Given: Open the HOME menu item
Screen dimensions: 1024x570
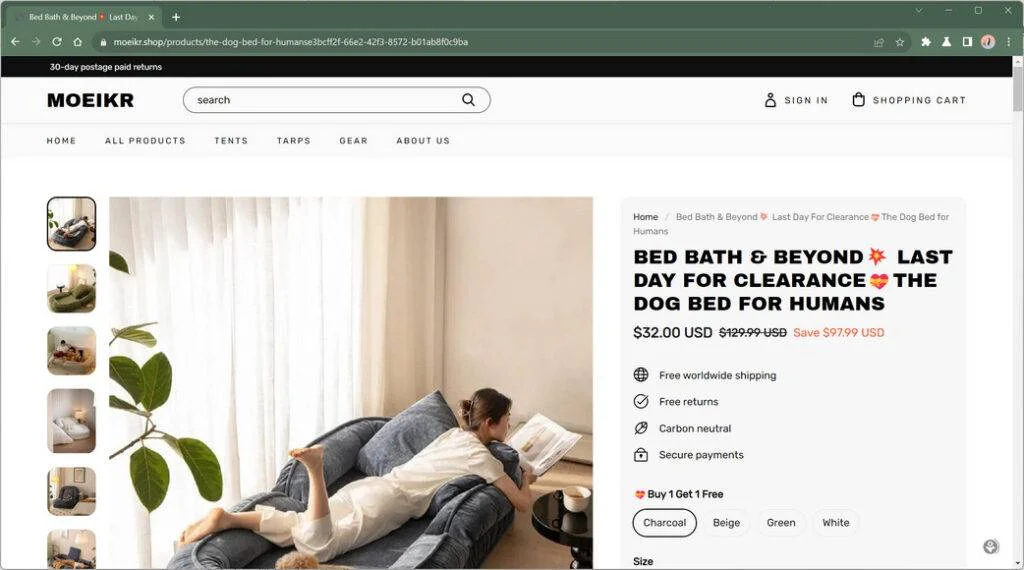Looking at the screenshot, I should coord(61,141).
